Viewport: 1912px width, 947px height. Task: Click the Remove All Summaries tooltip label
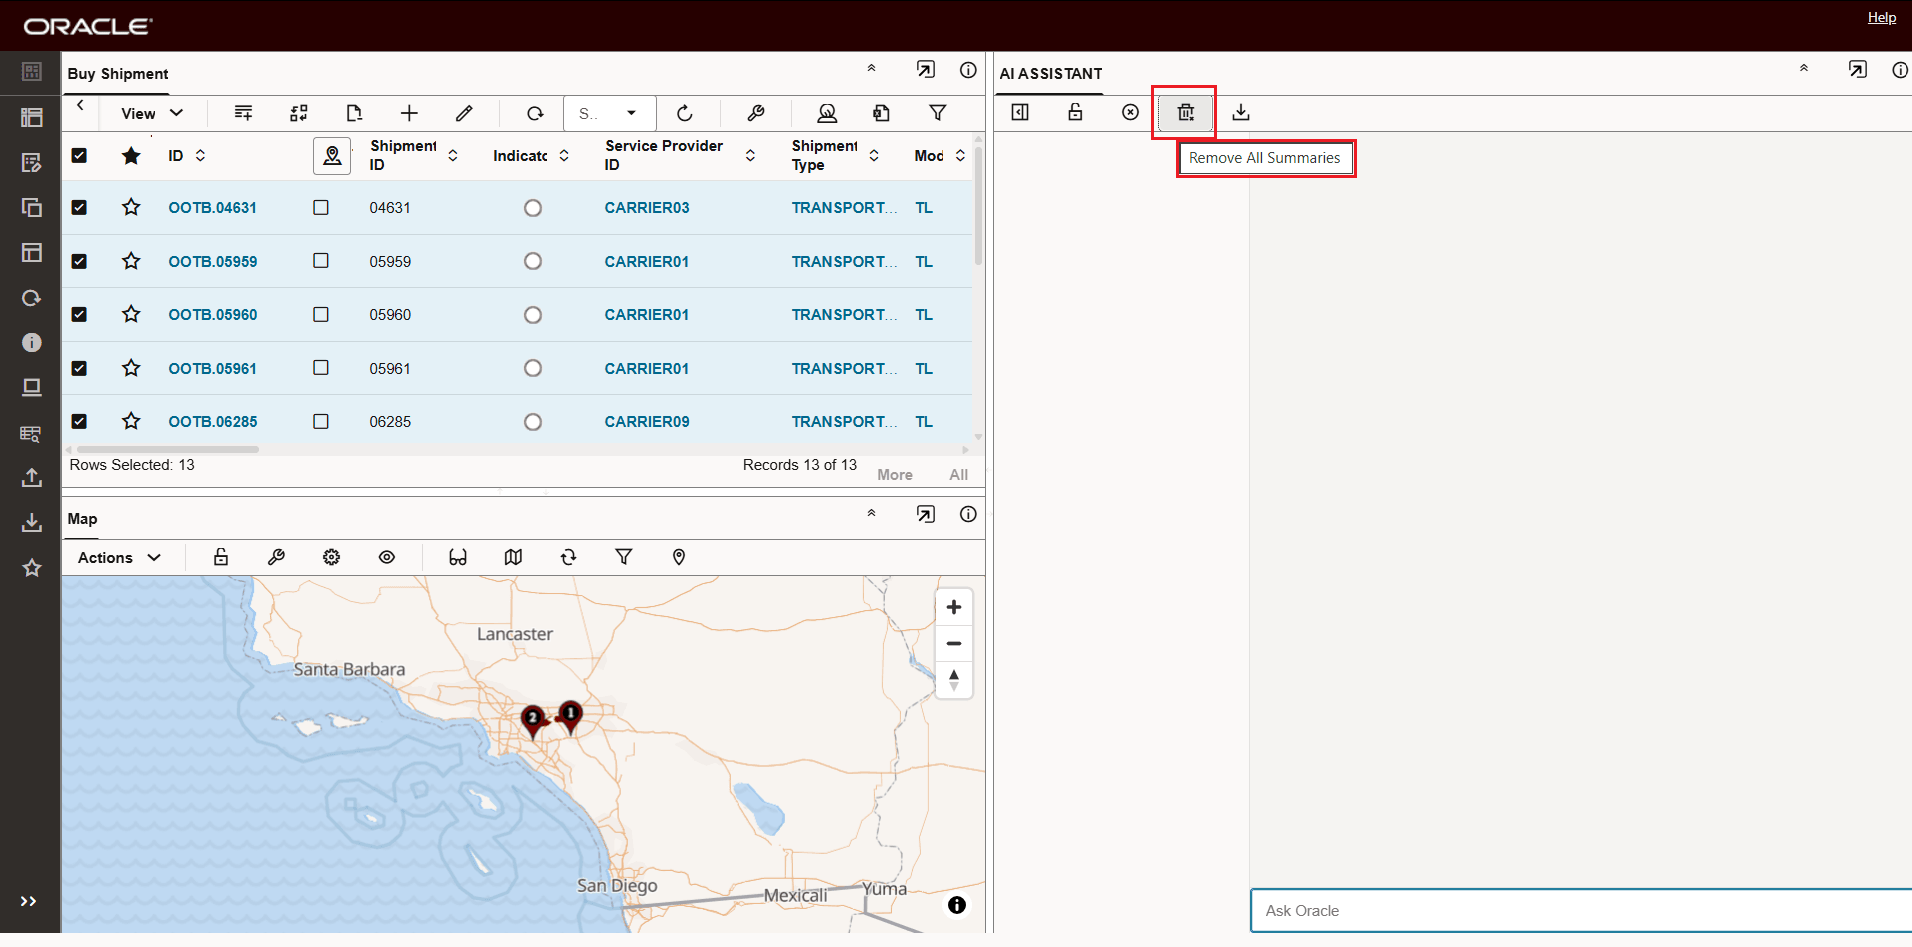click(1264, 158)
